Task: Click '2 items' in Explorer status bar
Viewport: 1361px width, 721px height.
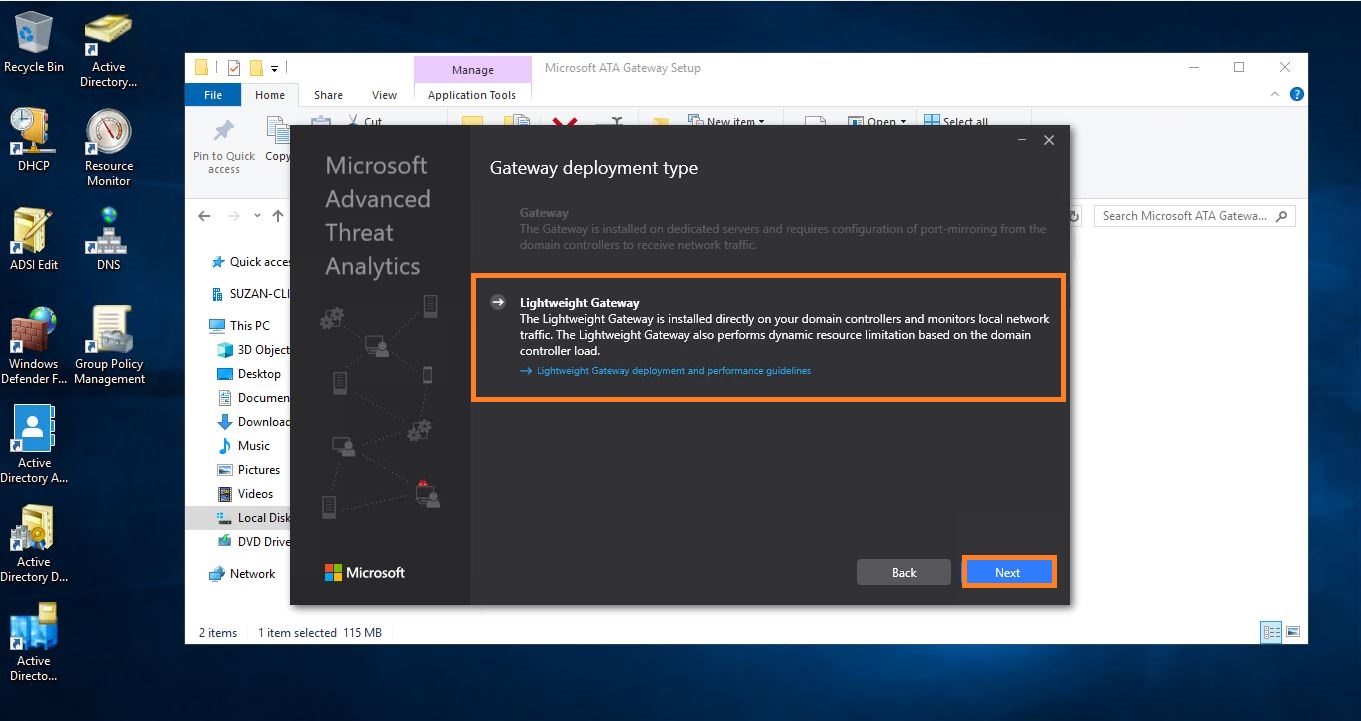Action: 218,633
